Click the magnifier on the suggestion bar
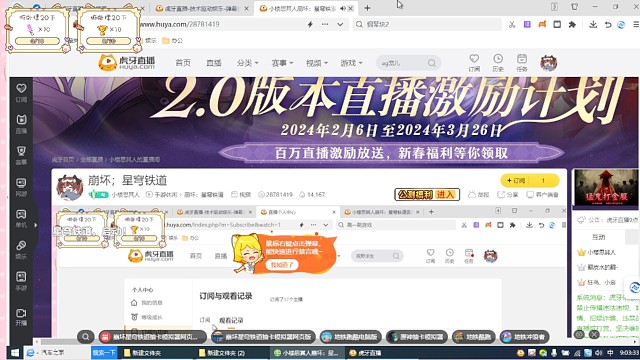 click(85, 337)
